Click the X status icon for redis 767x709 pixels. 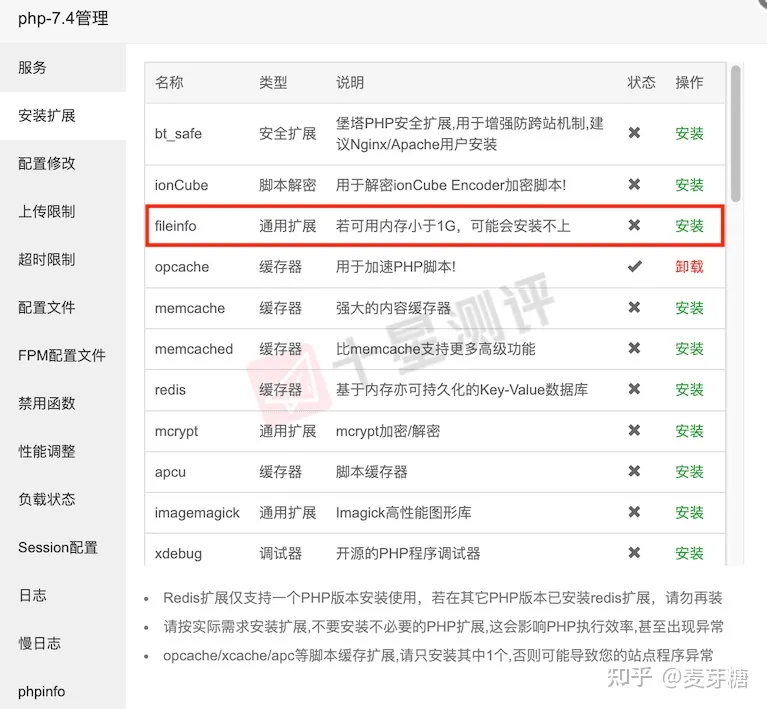(634, 389)
